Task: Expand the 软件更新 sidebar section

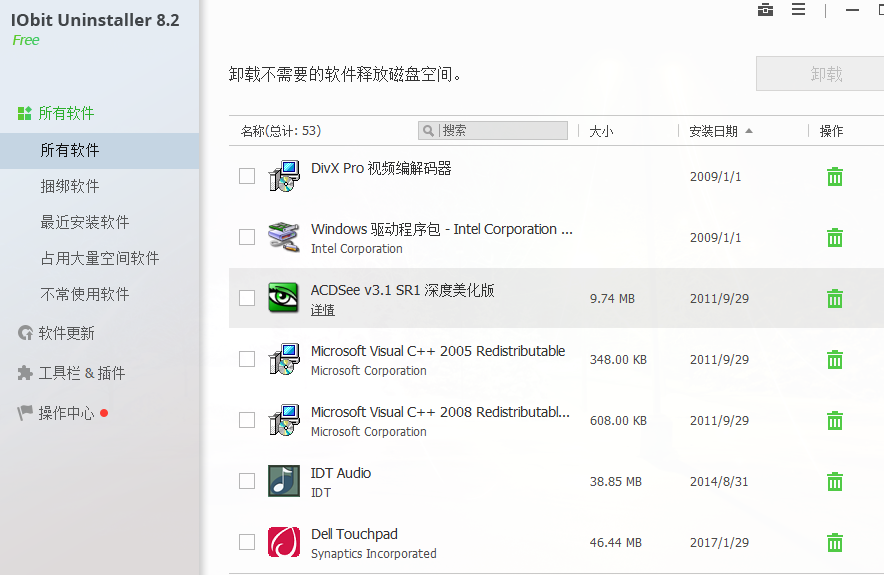Action: pyautogui.click(x=66, y=333)
